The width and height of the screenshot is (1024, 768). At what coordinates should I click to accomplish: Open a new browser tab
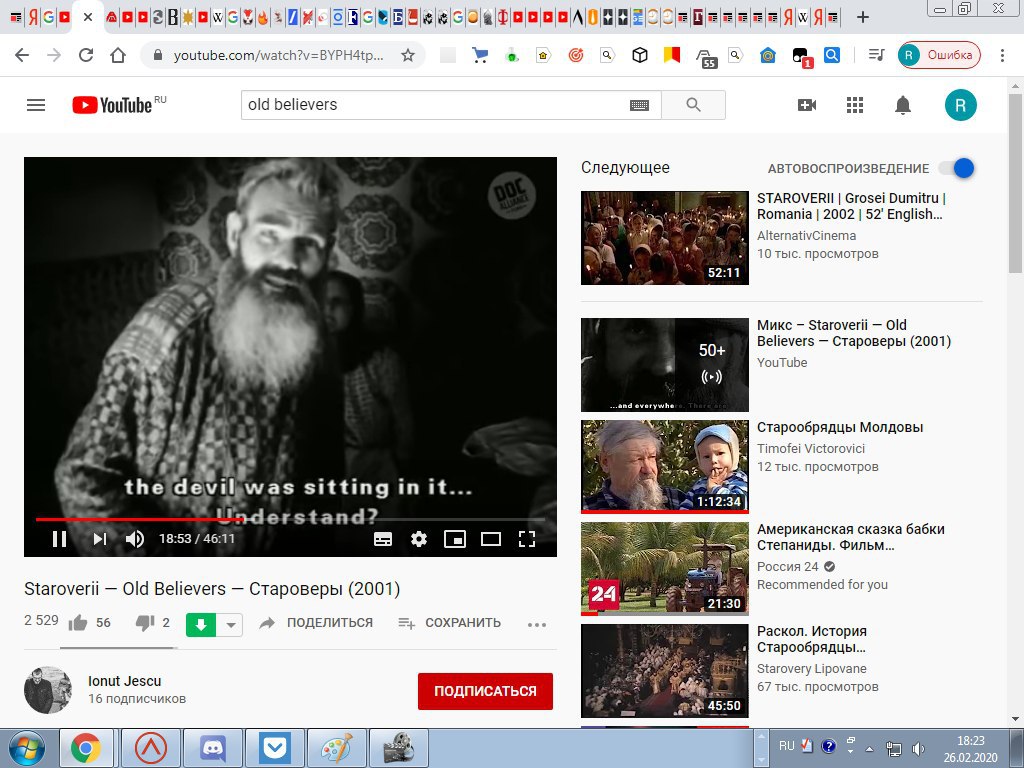click(x=863, y=18)
